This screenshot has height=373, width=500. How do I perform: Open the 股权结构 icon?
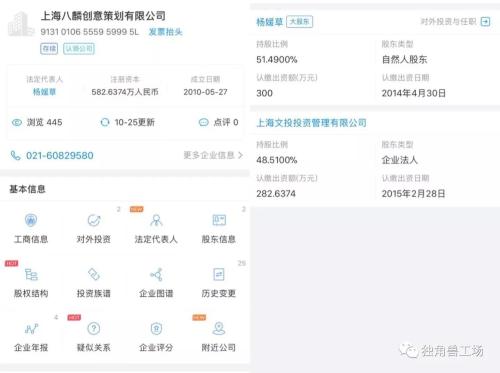31,275
